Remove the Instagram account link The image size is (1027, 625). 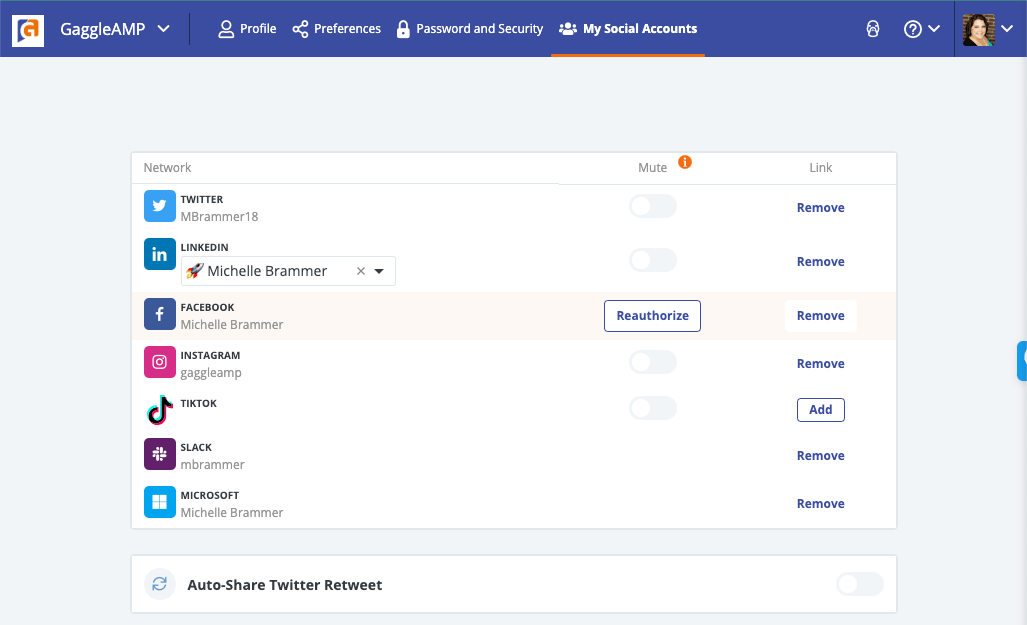(x=821, y=364)
